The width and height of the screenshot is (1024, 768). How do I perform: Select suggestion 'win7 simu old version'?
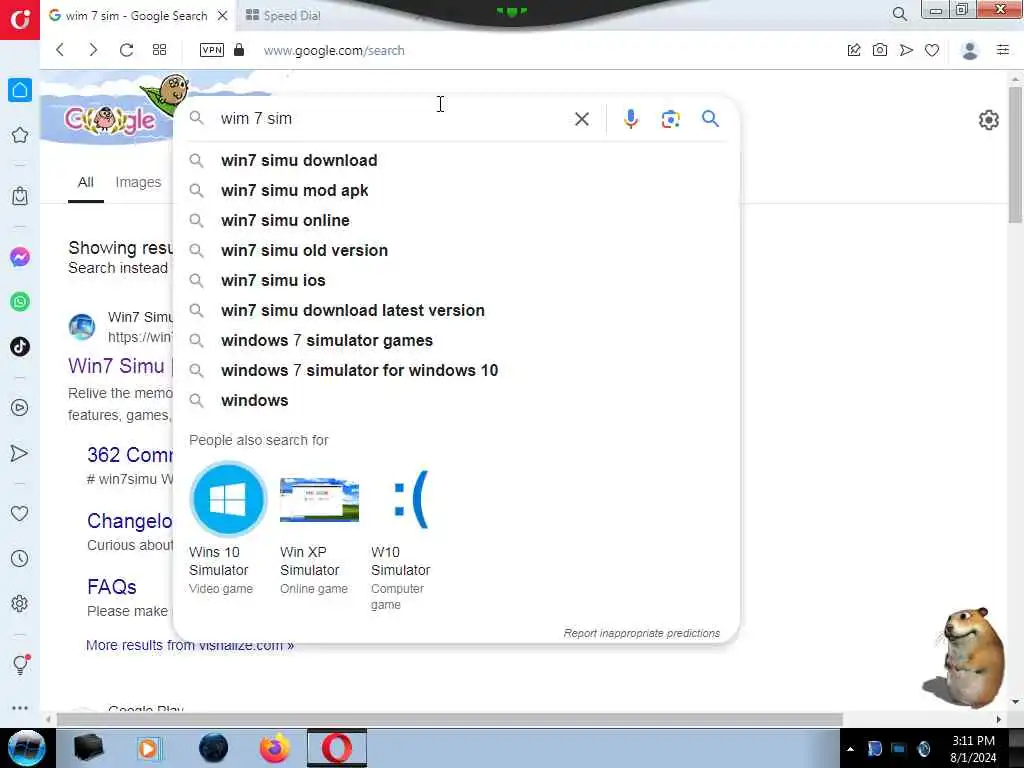(457, 251)
